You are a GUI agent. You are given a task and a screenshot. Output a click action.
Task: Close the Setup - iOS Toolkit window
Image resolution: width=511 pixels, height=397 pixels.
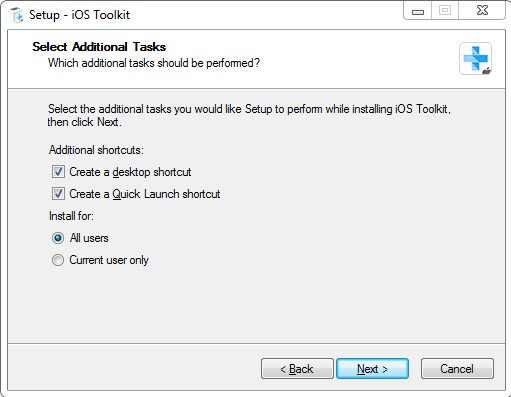482,11
